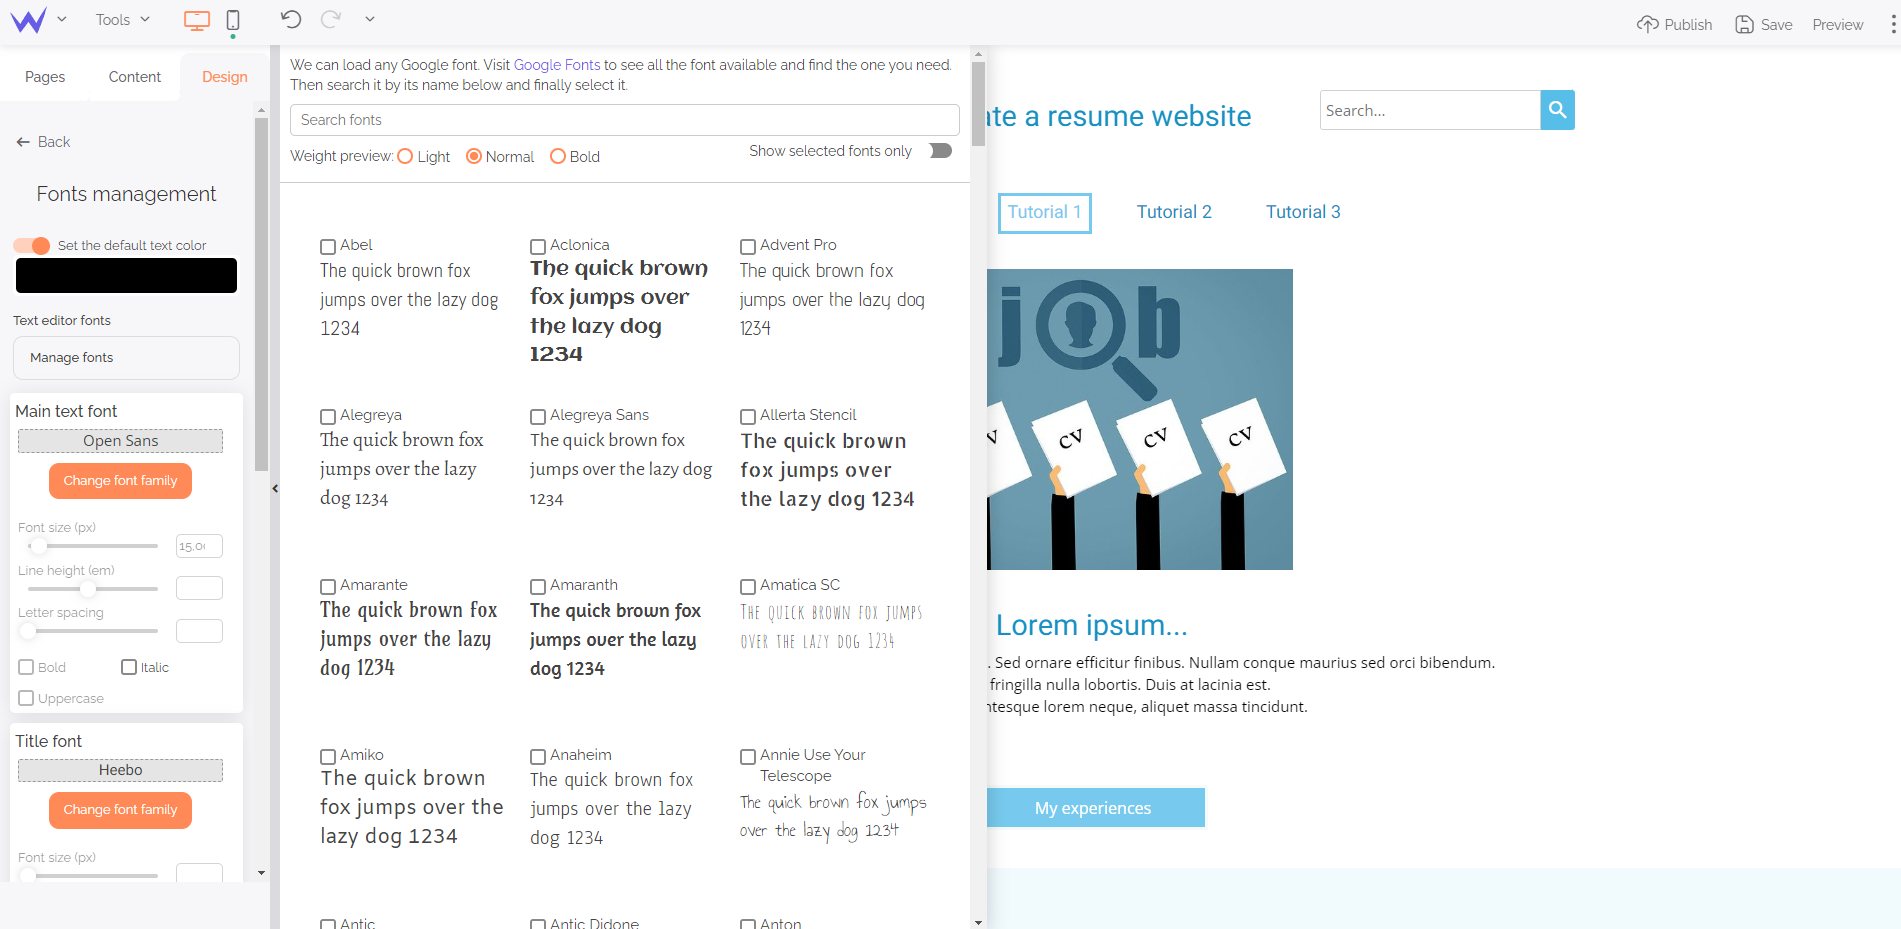Click the W logo icon

tap(28, 20)
